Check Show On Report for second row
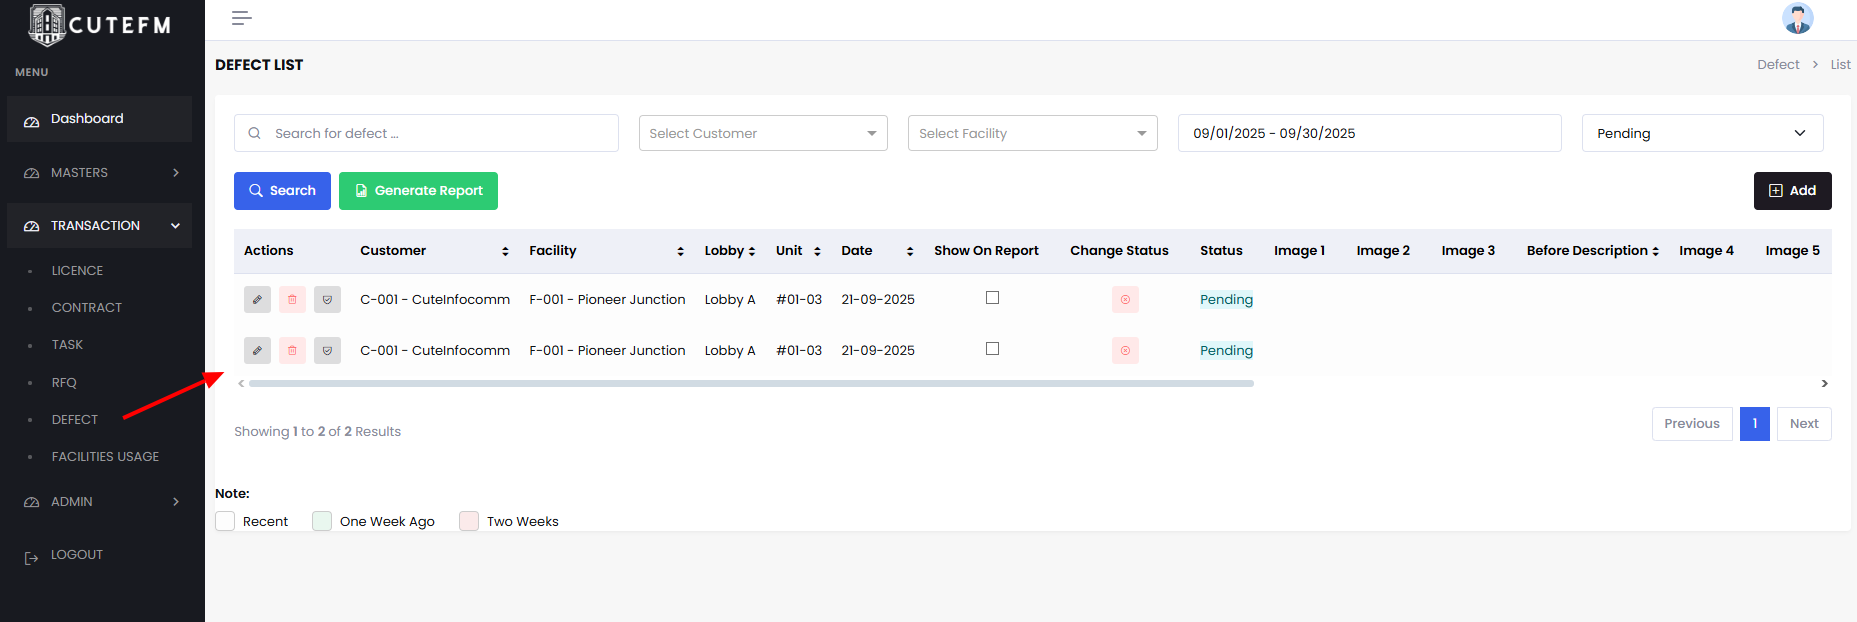 tap(992, 349)
